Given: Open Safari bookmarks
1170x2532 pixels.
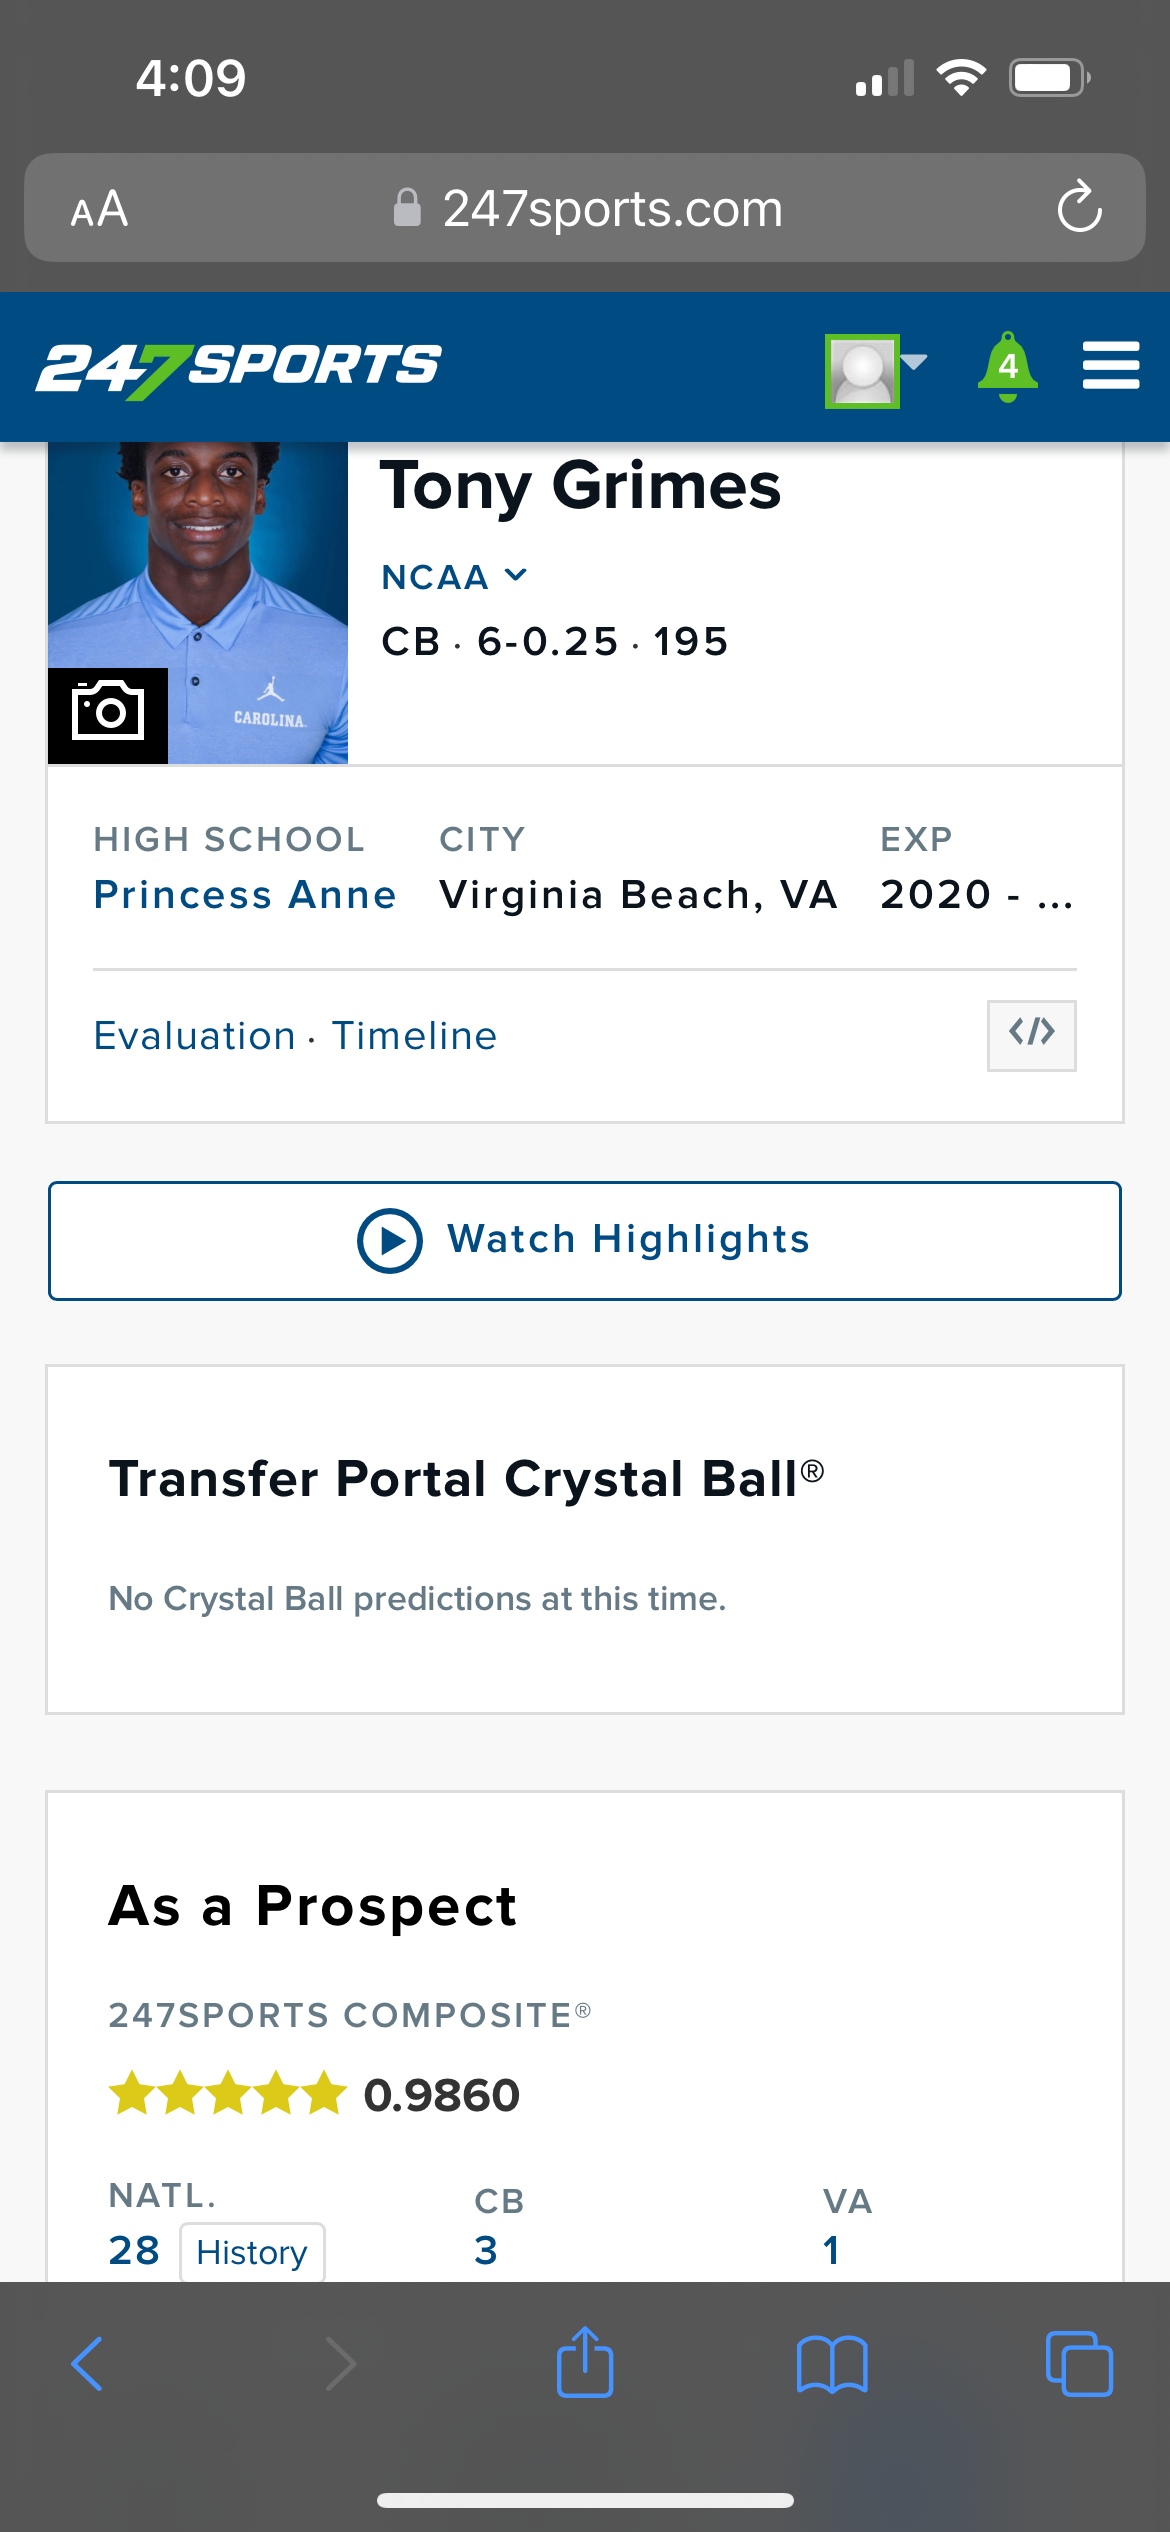Looking at the screenshot, I should pos(832,2364).
